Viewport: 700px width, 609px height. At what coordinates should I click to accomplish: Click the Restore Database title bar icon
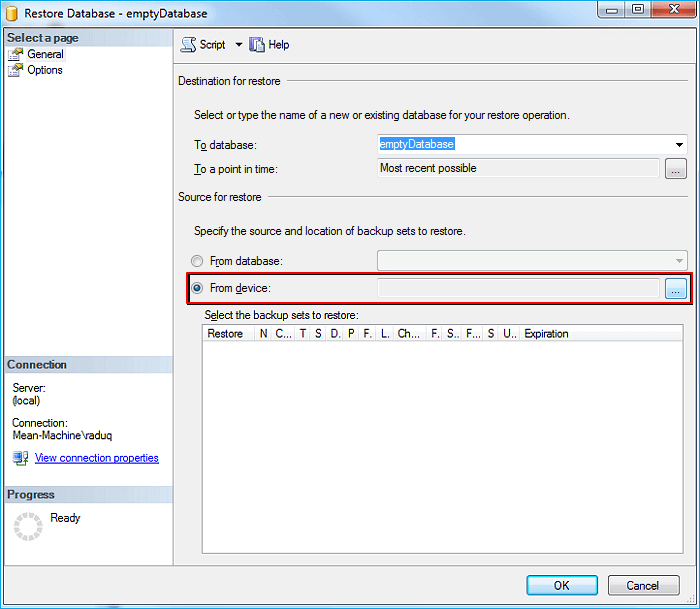coord(12,13)
